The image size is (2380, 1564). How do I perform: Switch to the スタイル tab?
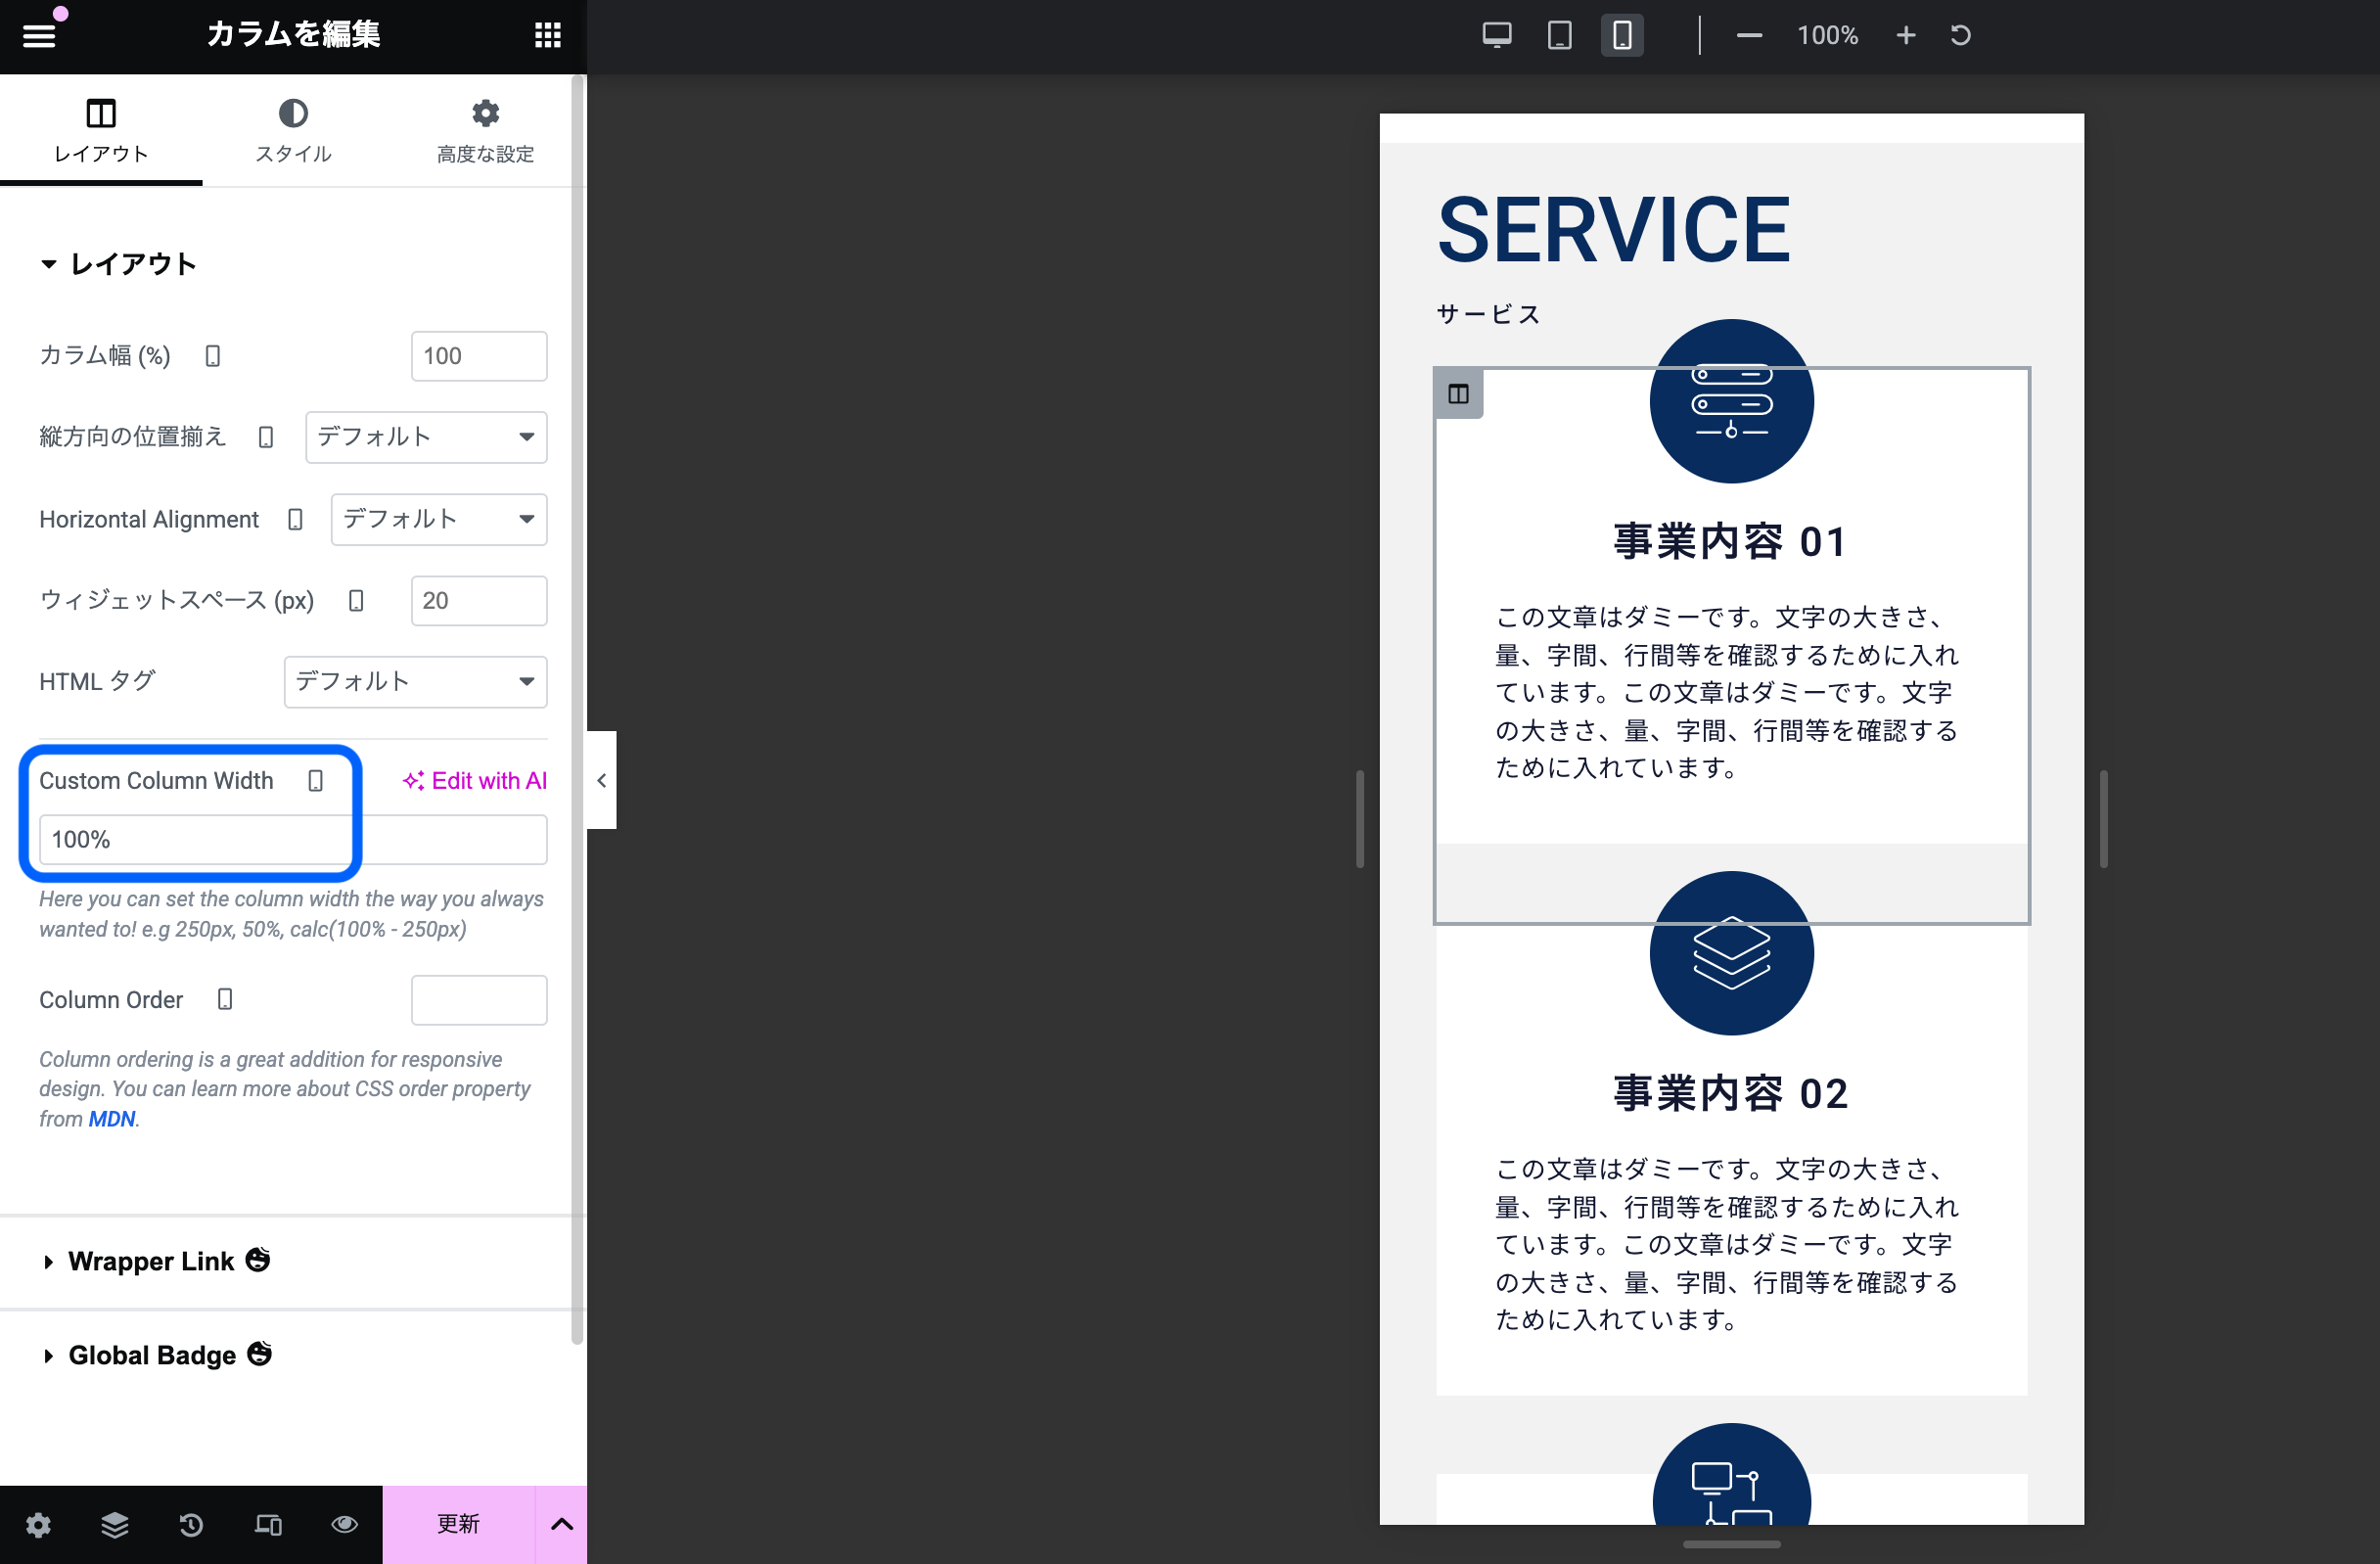point(293,131)
